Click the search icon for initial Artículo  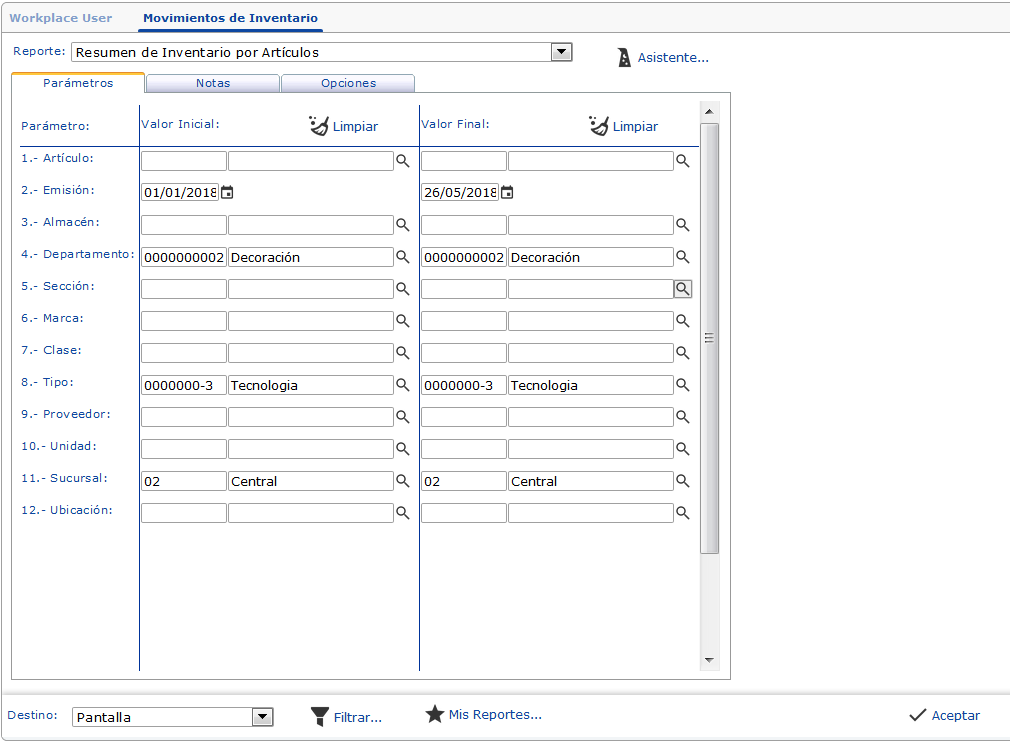click(x=403, y=161)
